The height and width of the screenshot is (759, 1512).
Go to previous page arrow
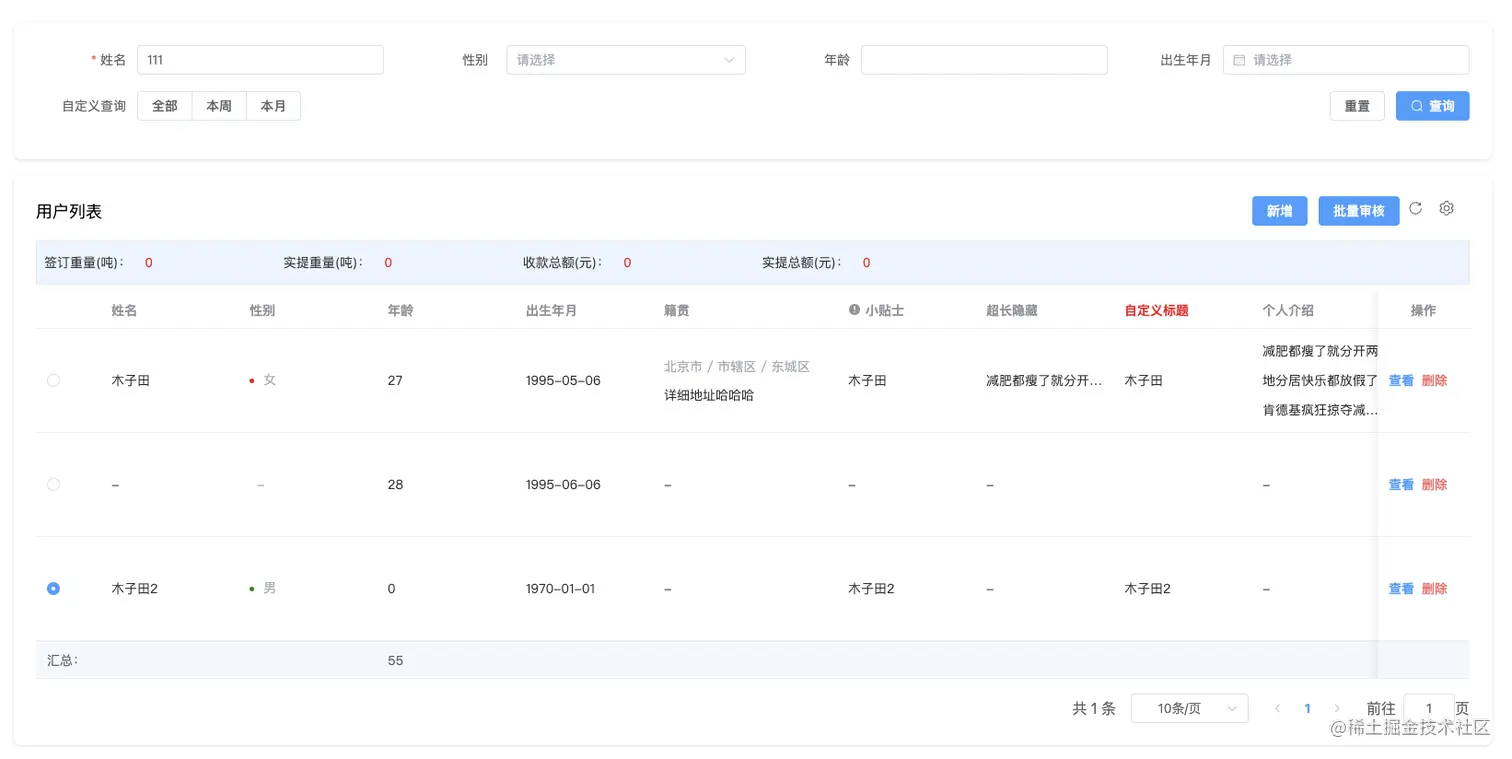pyautogui.click(x=1277, y=708)
